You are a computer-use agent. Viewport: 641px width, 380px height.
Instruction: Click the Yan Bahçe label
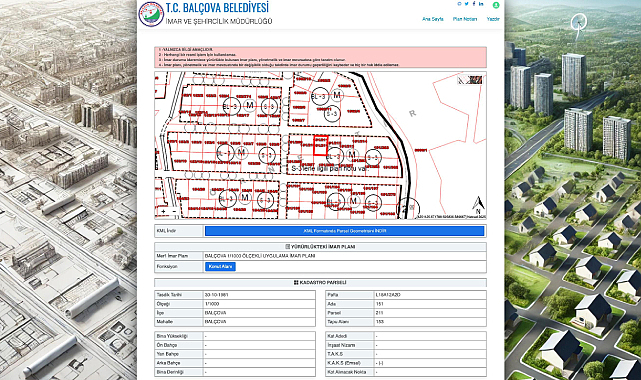pos(167,354)
